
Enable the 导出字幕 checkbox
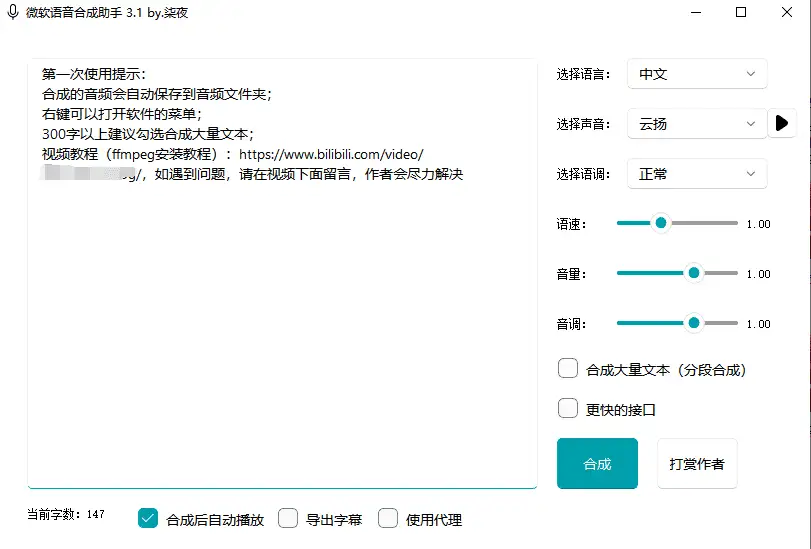click(x=288, y=518)
